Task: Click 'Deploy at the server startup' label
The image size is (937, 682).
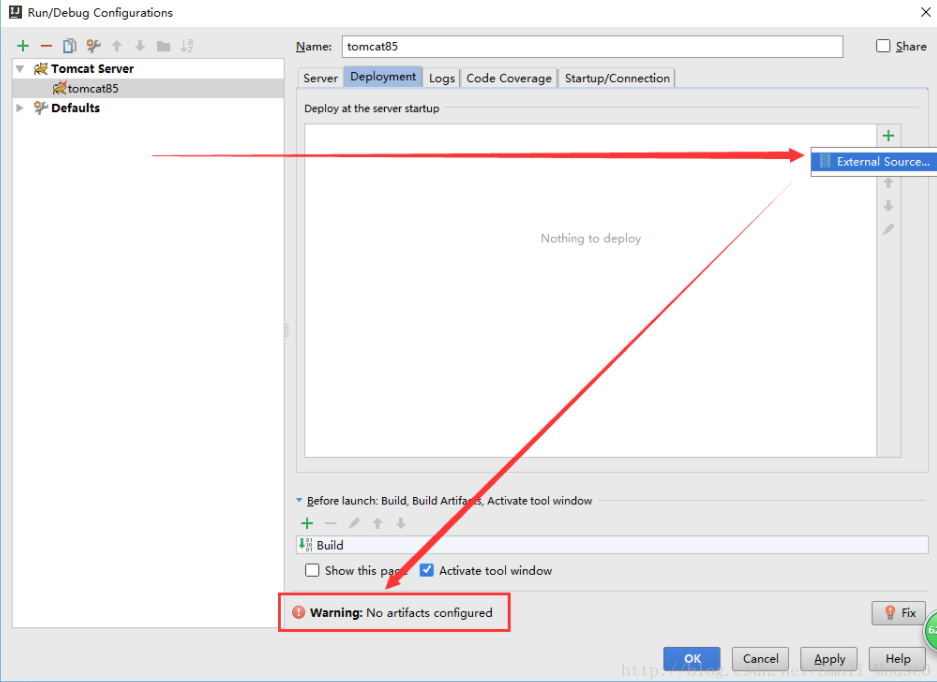Action: point(372,108)
